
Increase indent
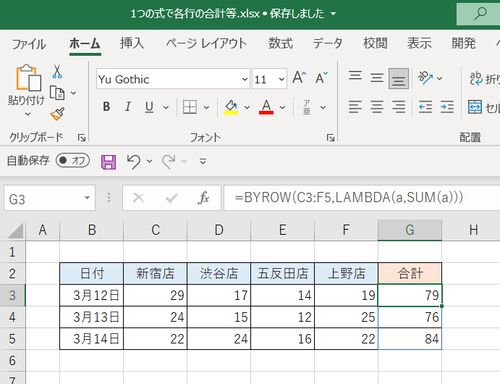[x=447, y=107]
